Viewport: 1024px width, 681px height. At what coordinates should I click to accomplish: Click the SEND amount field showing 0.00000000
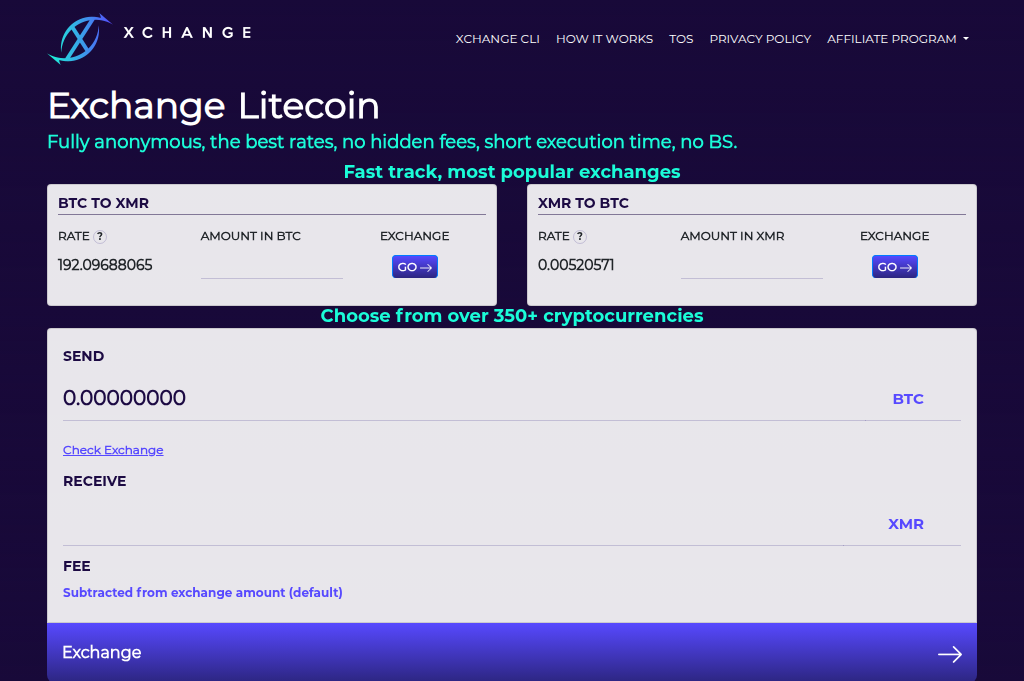point(124,398)
